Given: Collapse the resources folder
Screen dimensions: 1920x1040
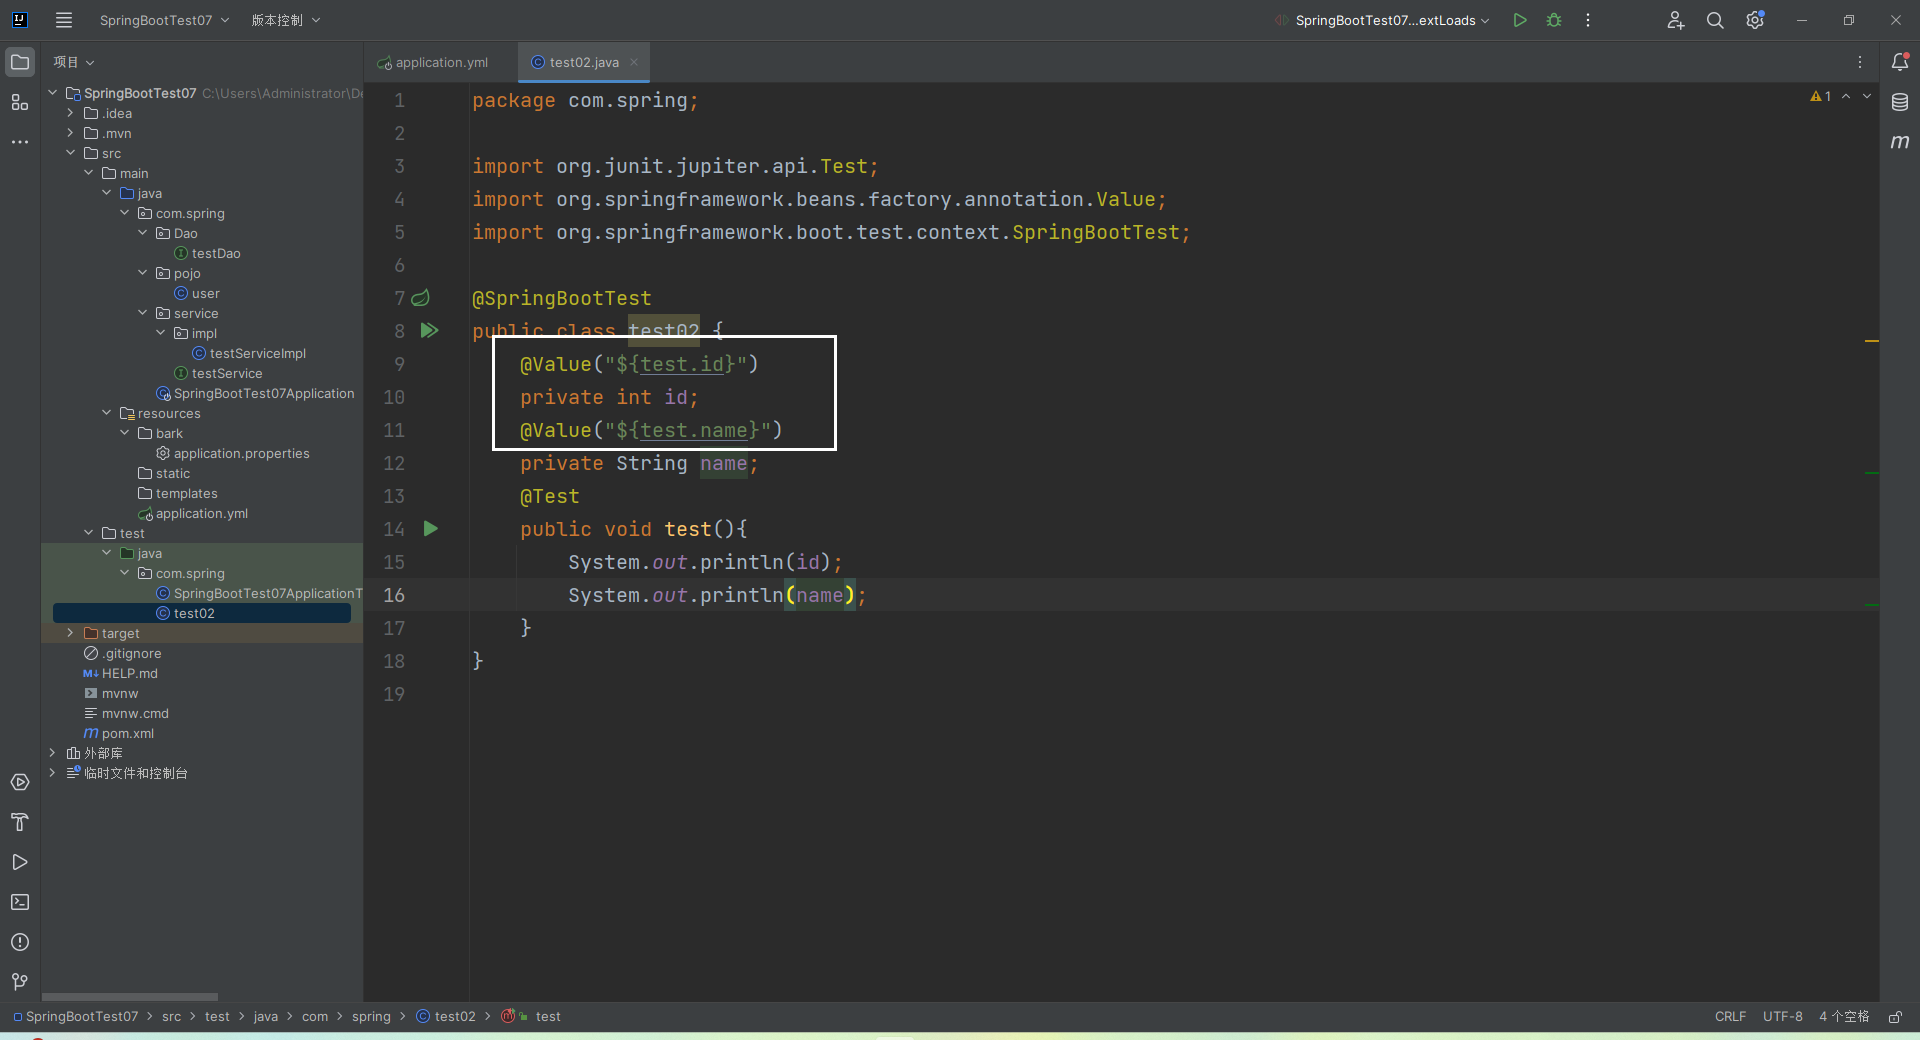Looking at the screenshot, I should click(106, 413).
